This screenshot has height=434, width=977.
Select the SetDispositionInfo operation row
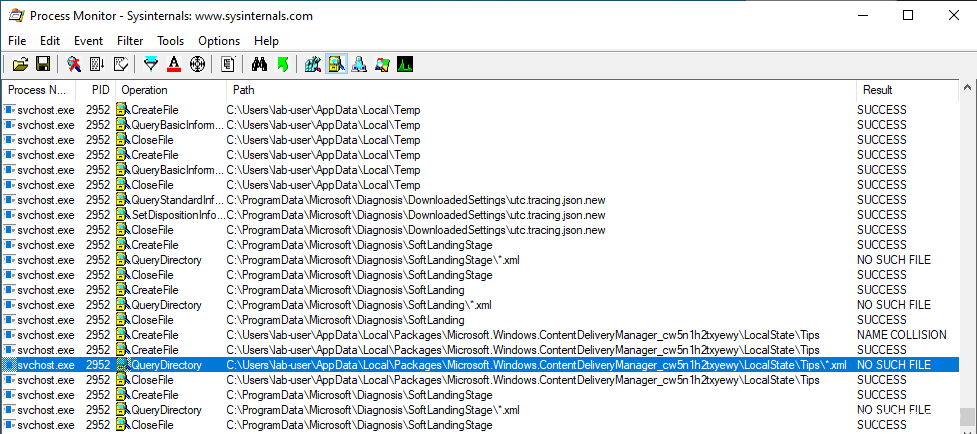[480, 215]
